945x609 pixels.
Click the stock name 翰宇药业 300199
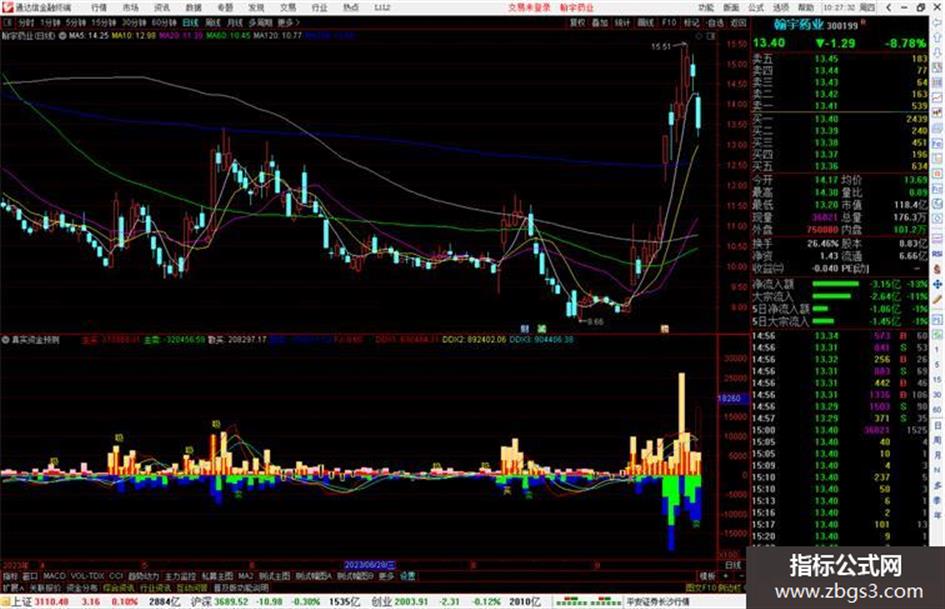coord(815,25)
